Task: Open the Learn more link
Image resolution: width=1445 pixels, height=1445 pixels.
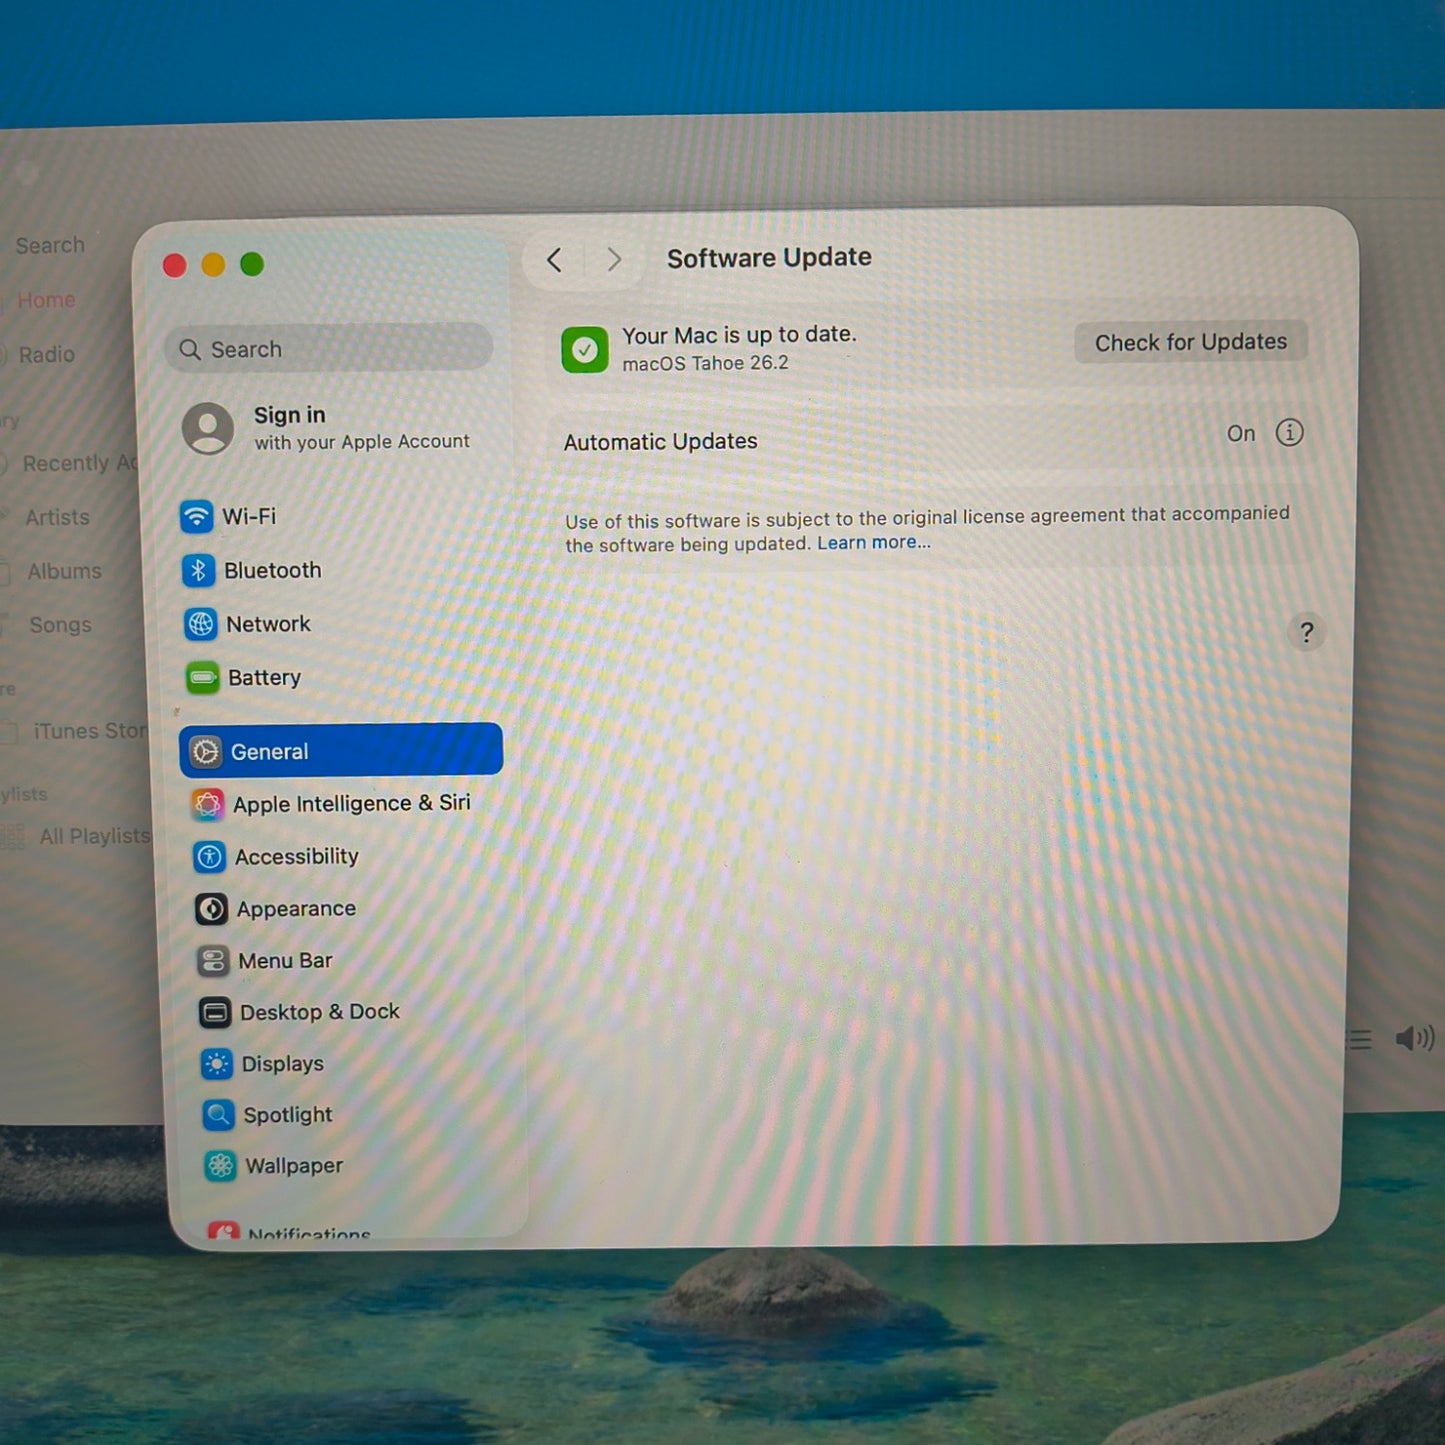Action: pos(873,542)
